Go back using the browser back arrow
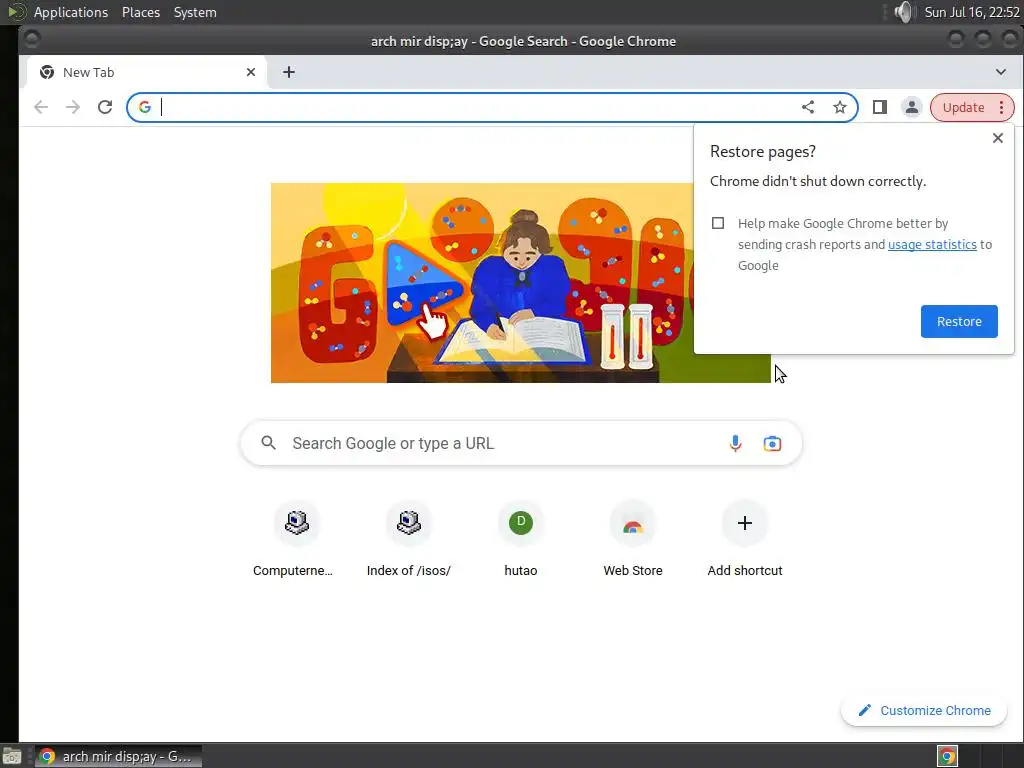This screenshot has width=1024, height=768. (41, 107)
